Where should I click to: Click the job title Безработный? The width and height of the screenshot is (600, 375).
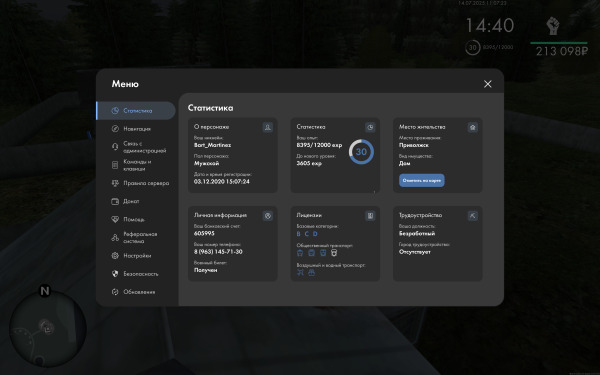point(417,233)
